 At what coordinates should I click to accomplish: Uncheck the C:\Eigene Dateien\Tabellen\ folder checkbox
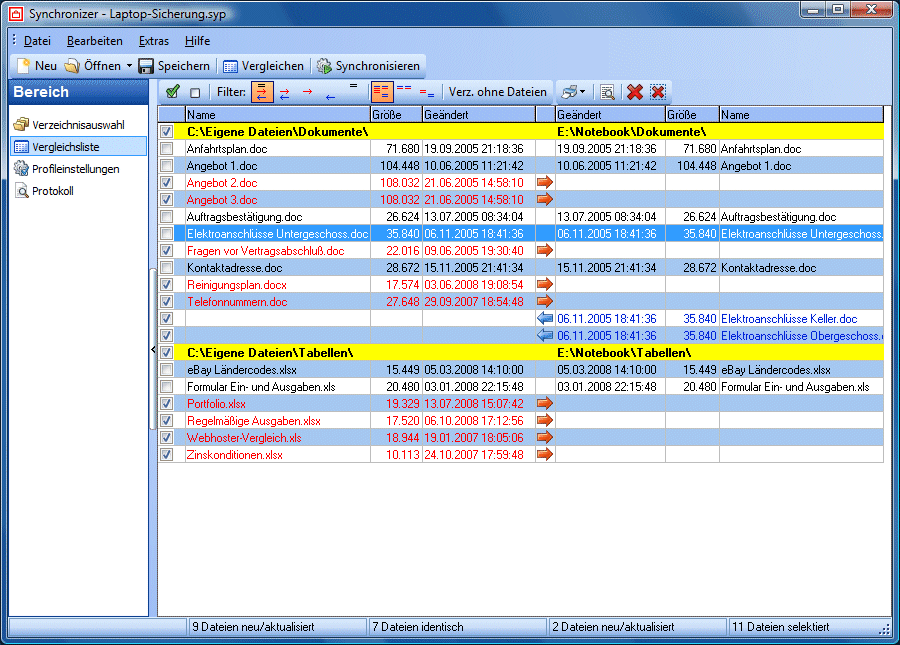coord(166,353)
